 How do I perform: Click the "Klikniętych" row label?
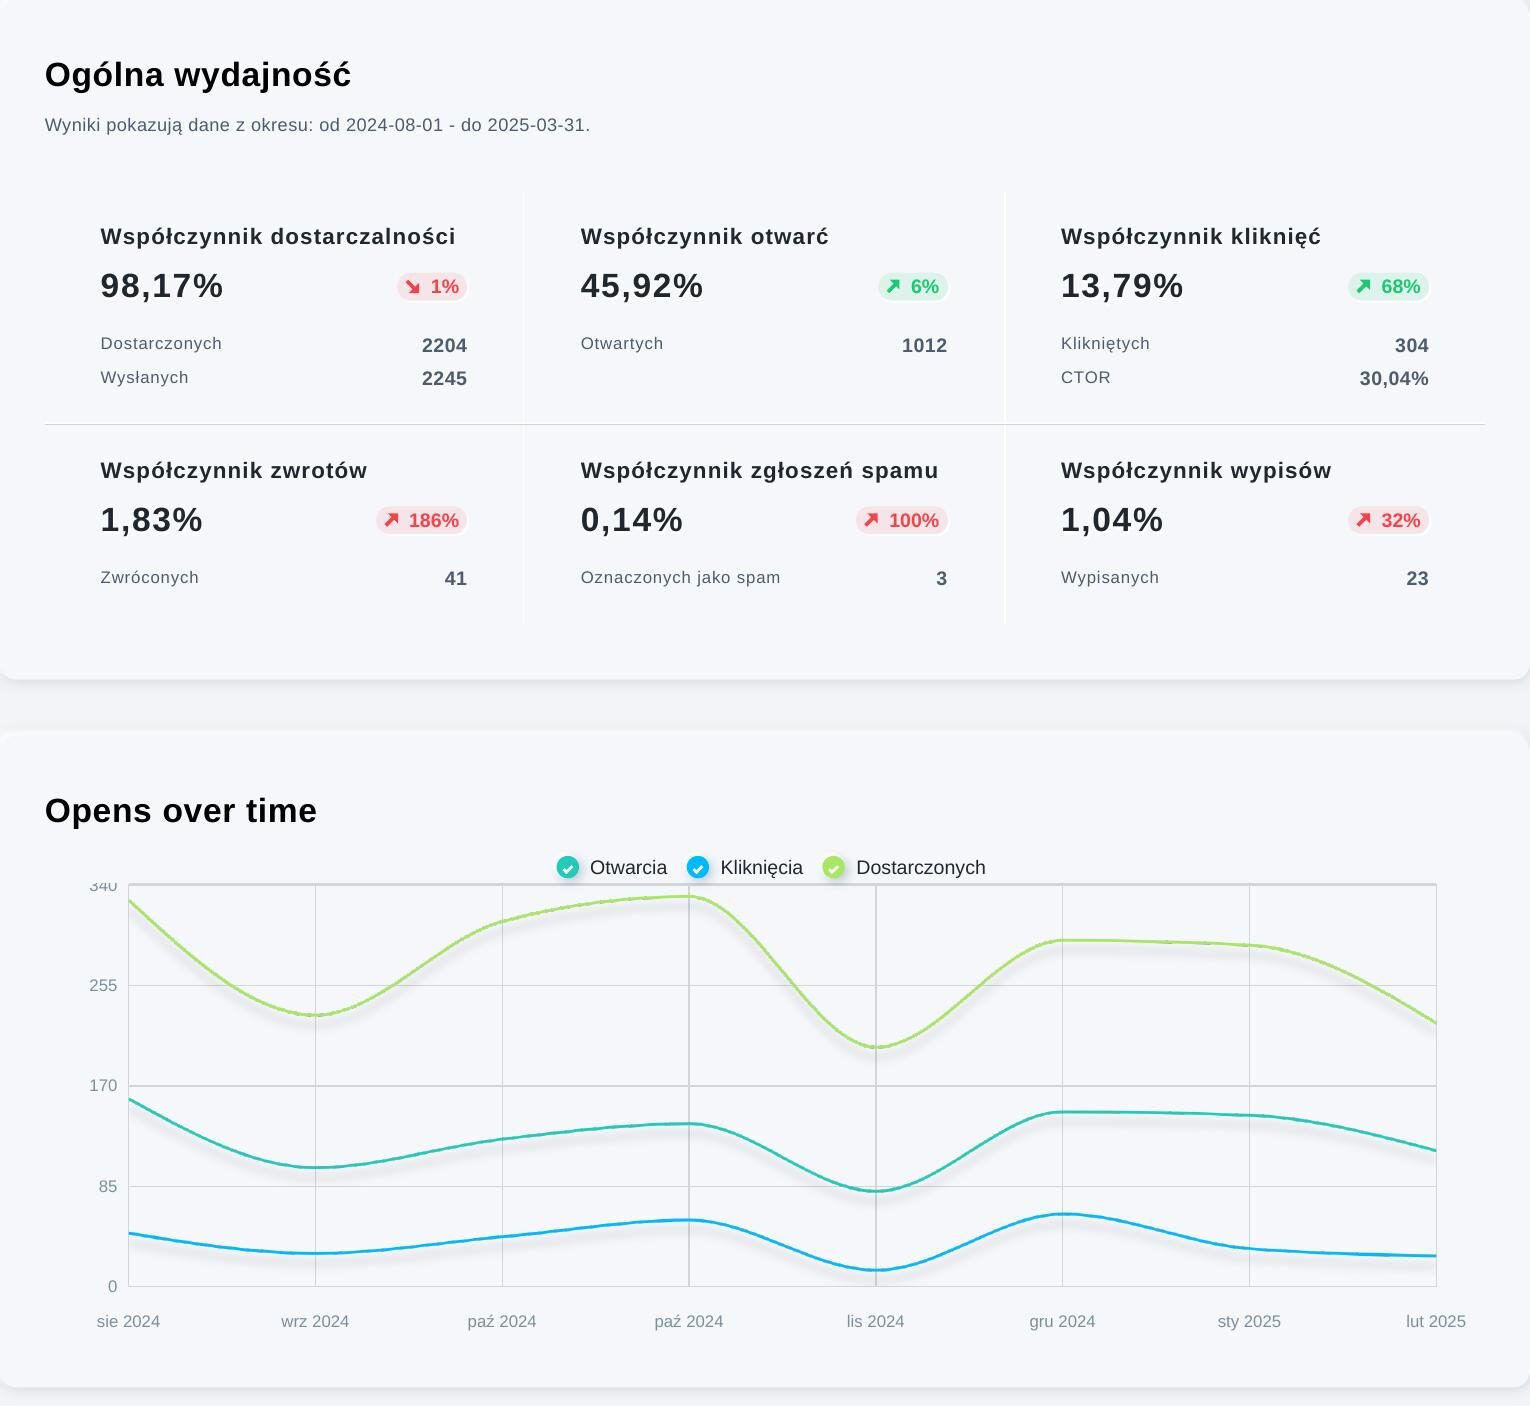(x=1105, y=343)
